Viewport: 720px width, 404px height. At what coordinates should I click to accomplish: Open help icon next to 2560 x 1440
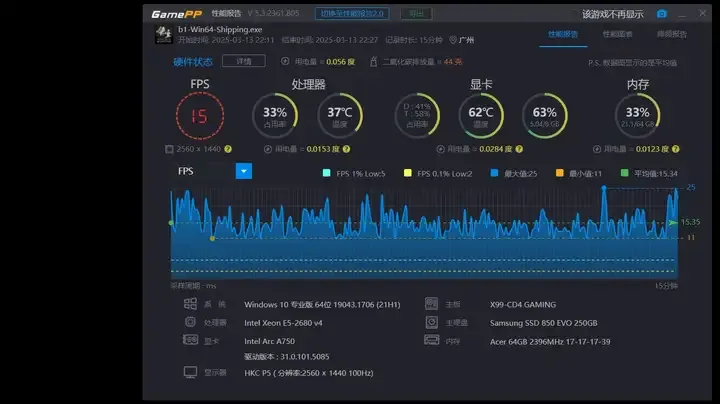tap(228, 149)
